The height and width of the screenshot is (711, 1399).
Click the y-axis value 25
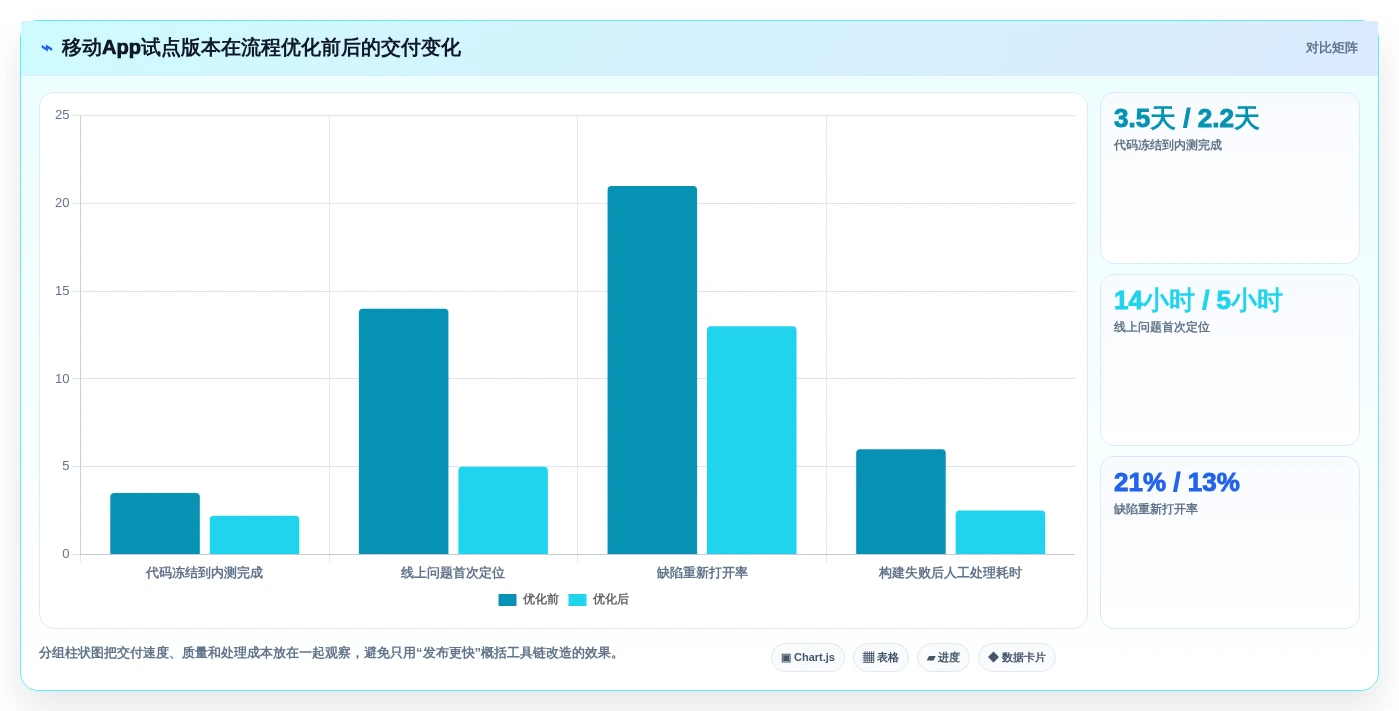tap(62, 115)
